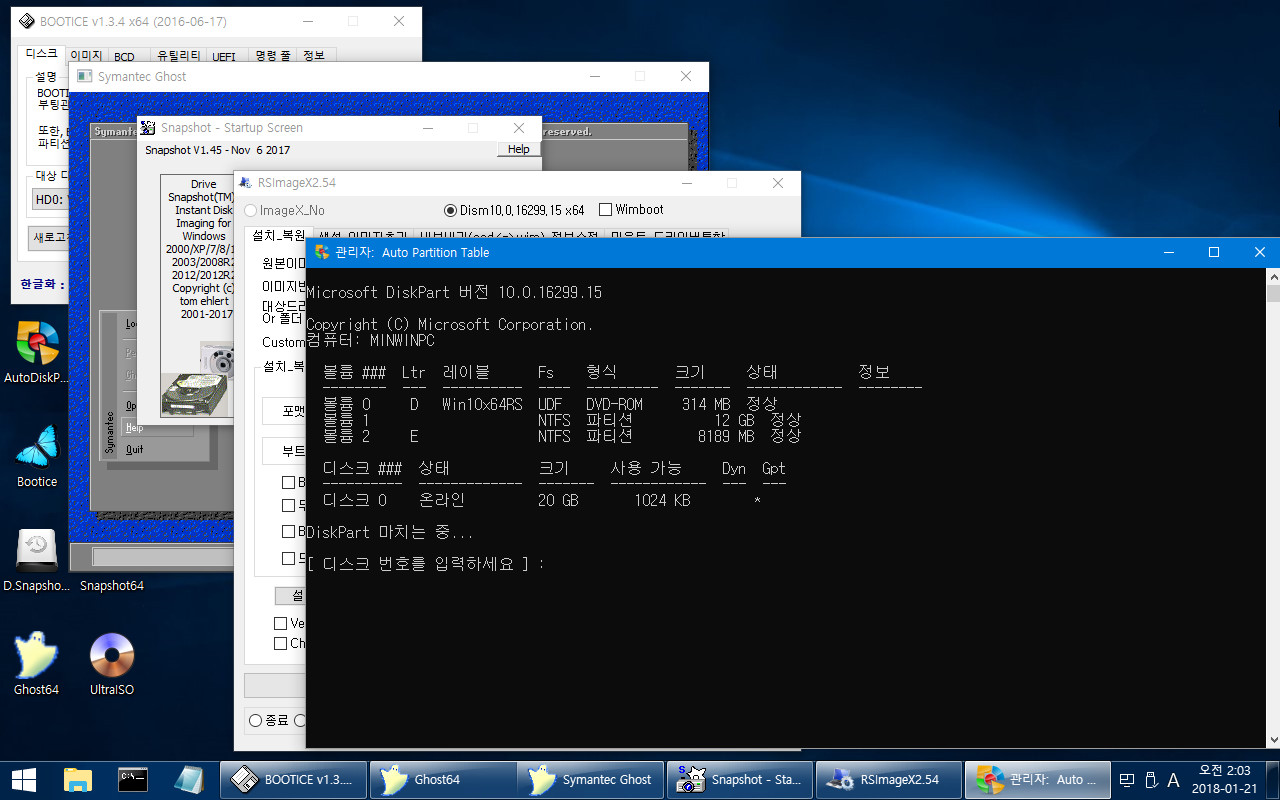This screenshot has height=800, width=1280.
Task: Open the 명령 줄 tab in BOOTICE
Action: [272, 57]
